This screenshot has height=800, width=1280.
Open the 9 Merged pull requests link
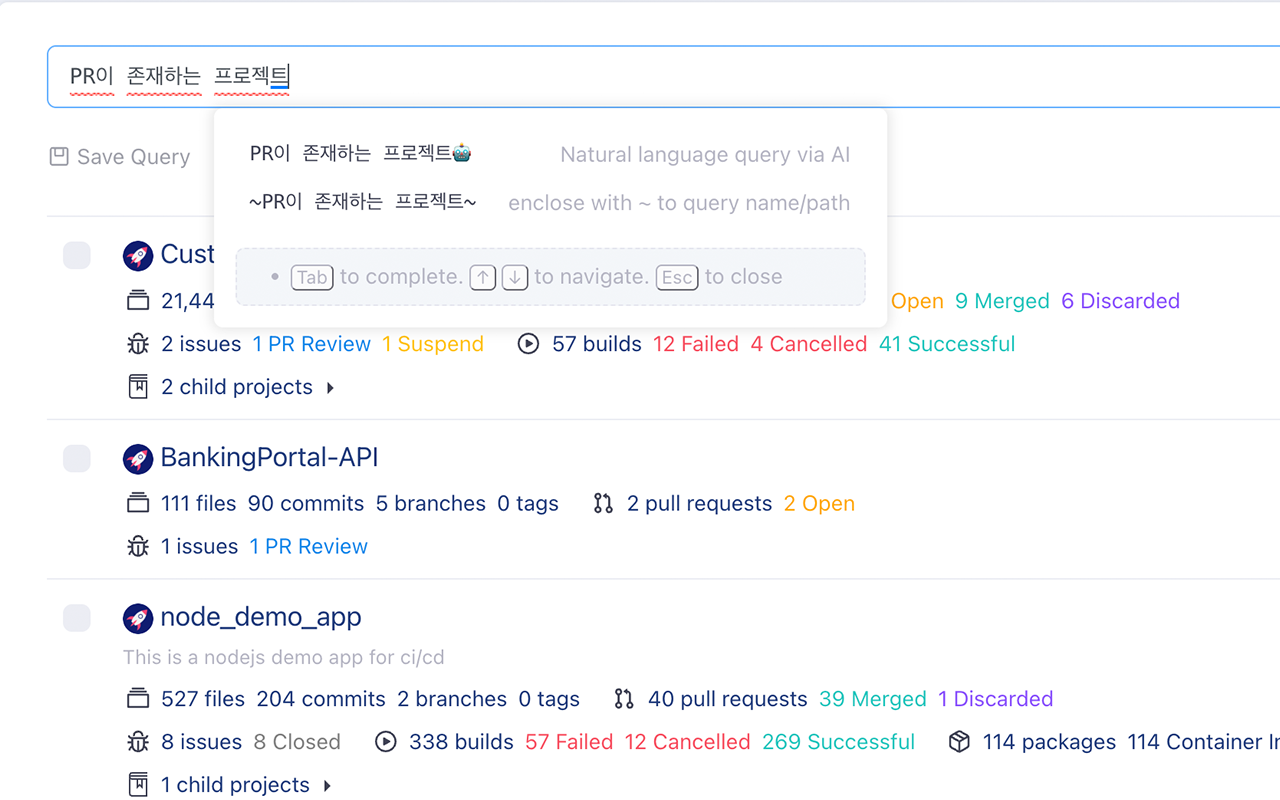coord(1002,301)
